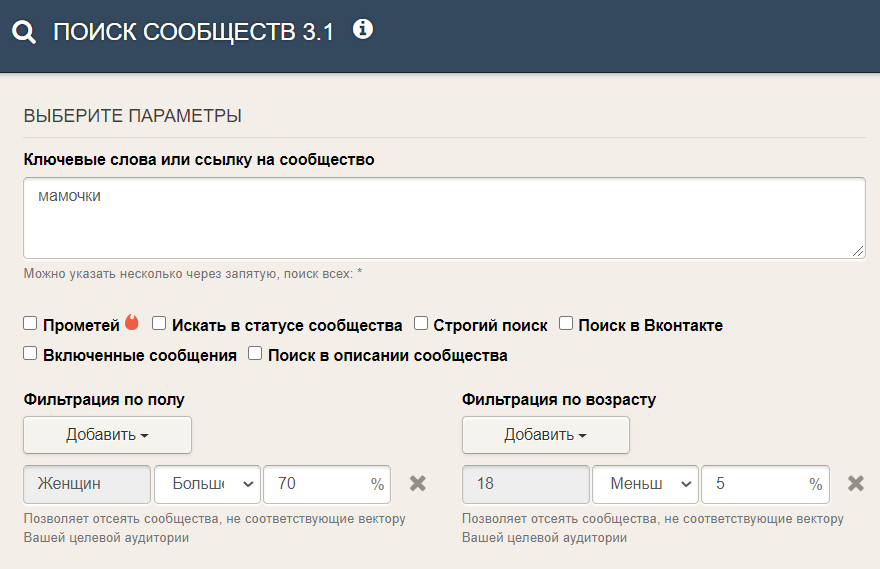The image size is (880, 569).
Task: Enable the Прометей checkbox
Action: 30,324
